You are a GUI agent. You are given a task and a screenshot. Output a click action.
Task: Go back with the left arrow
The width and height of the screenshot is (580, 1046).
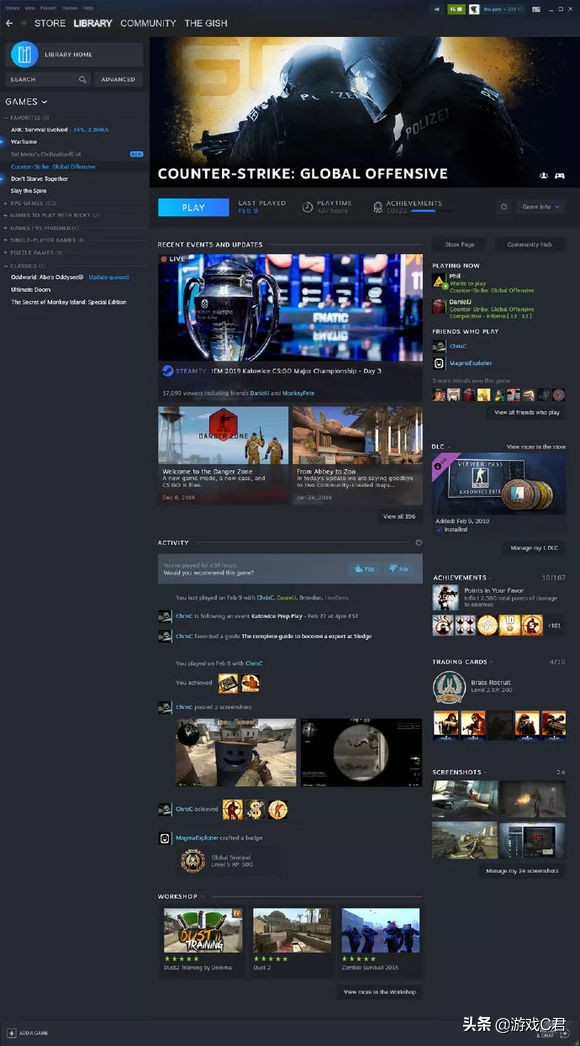pyautogui.click(x=9, y=23)
